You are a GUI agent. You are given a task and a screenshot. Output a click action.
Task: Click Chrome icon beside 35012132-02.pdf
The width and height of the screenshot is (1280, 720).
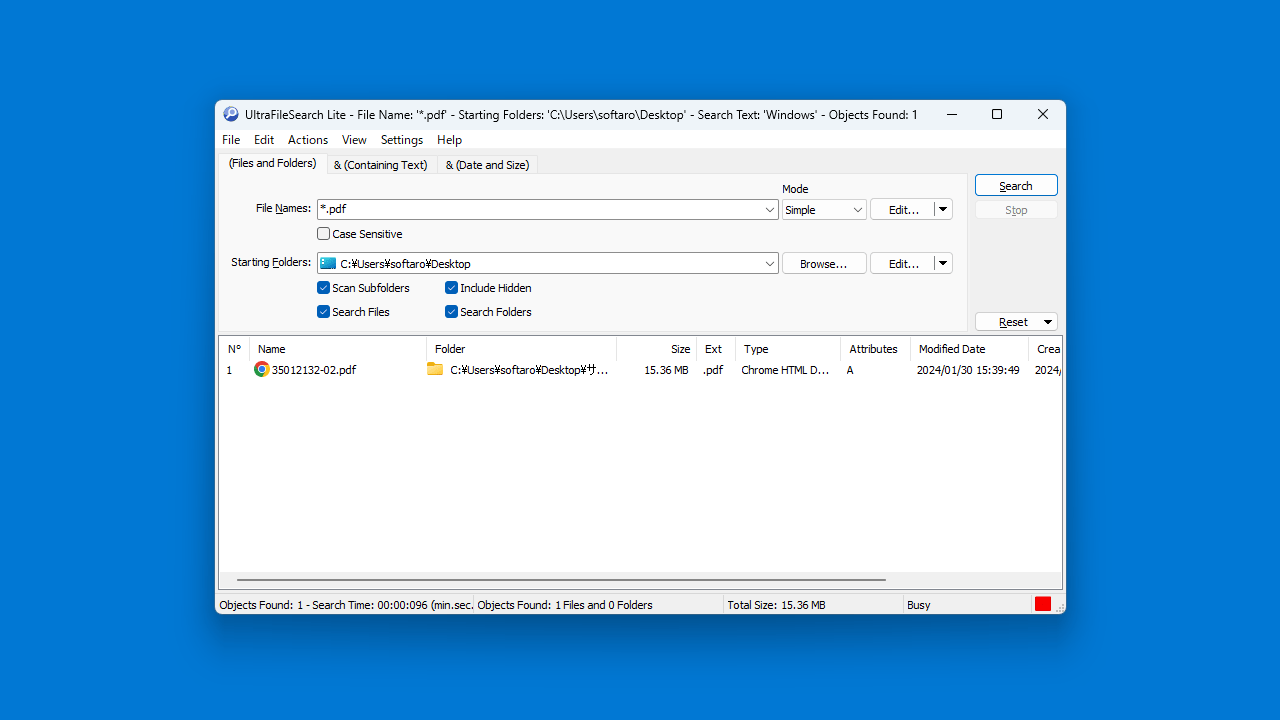262,369
